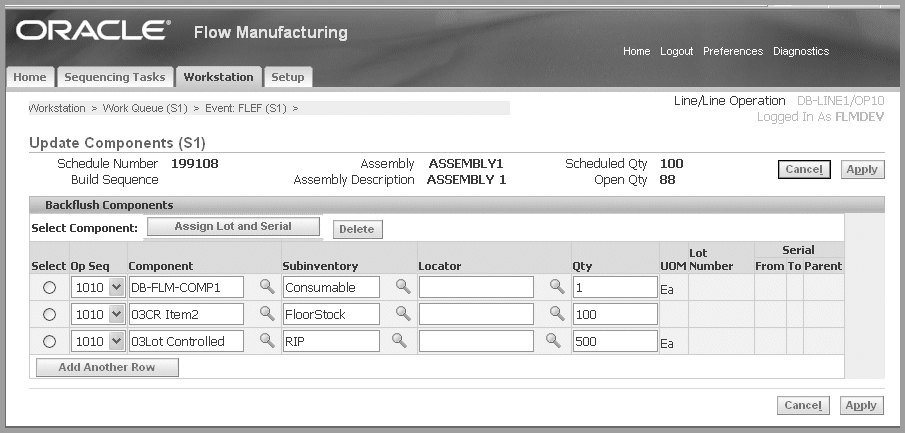
Task: Open Op Seq dropdown for 03CR Item2
Action: 98,314
